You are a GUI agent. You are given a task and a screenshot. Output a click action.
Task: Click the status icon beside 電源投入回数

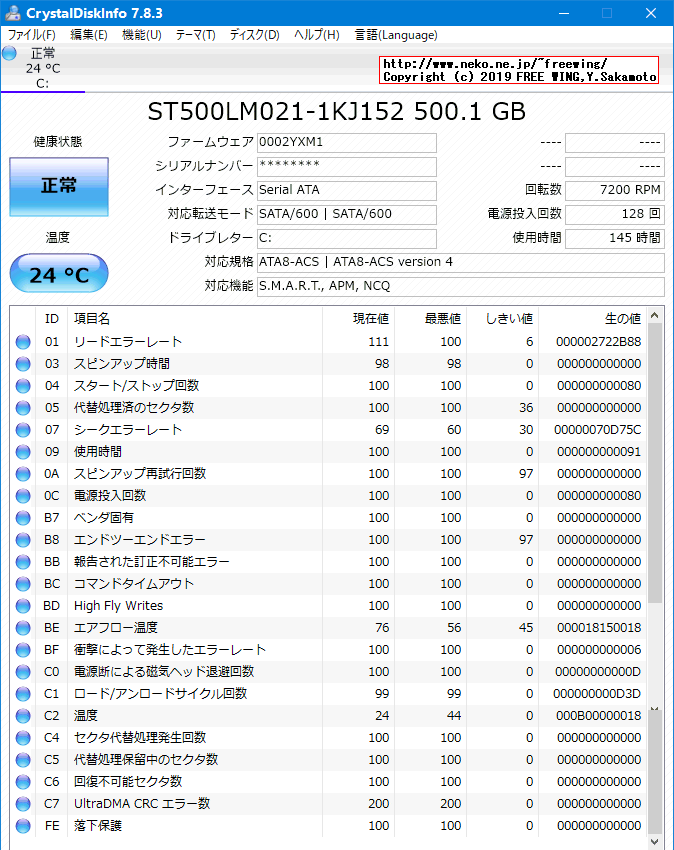24,495
